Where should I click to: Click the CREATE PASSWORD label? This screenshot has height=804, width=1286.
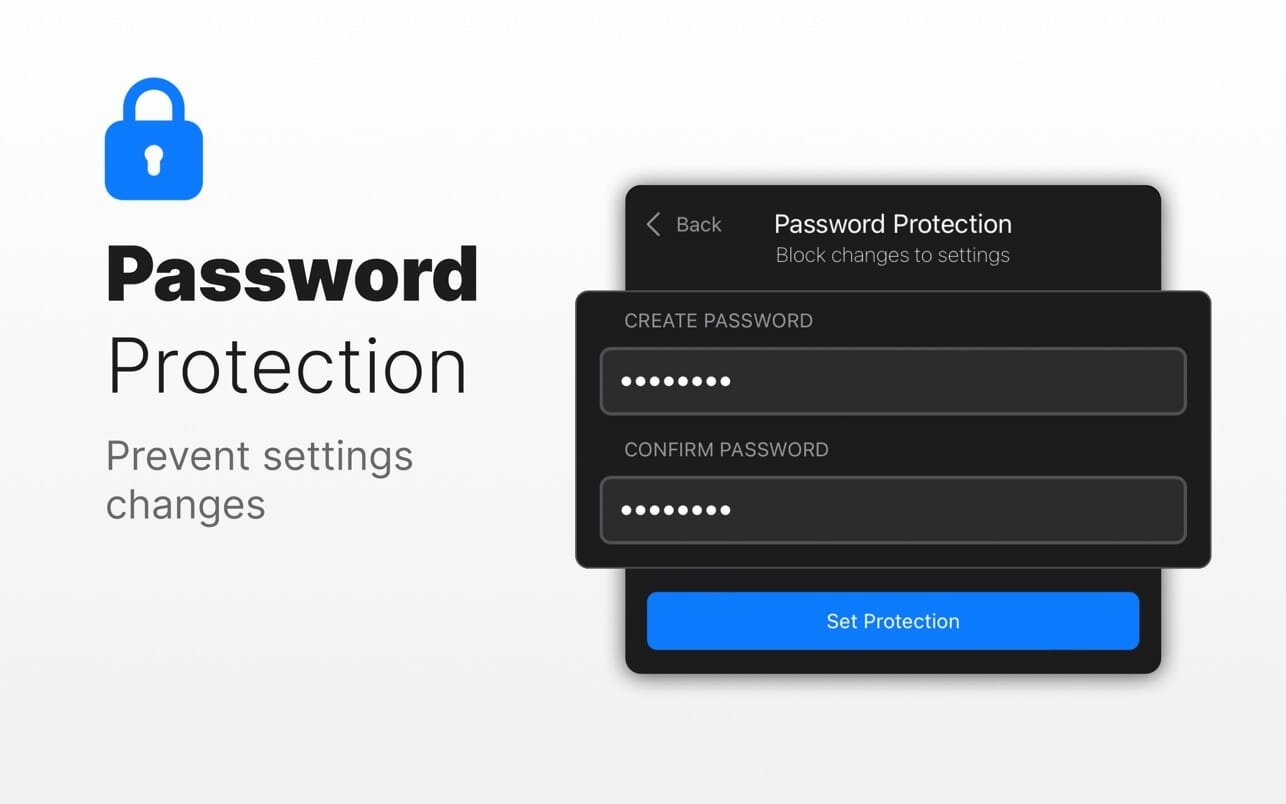pyautogui.click(x=718, y=321)
